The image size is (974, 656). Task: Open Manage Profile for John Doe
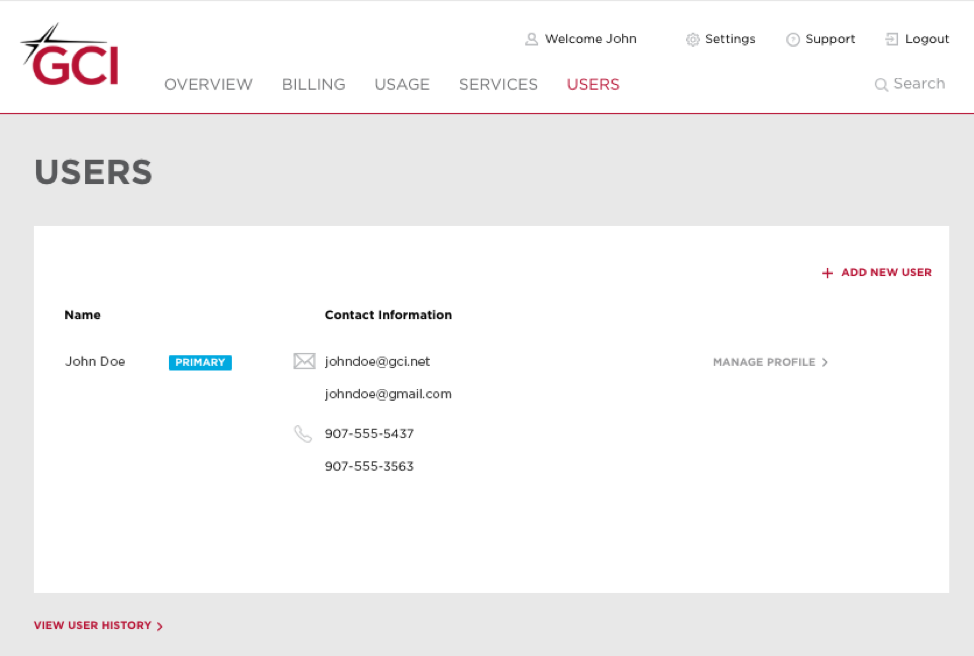click(x=770, y=362)
